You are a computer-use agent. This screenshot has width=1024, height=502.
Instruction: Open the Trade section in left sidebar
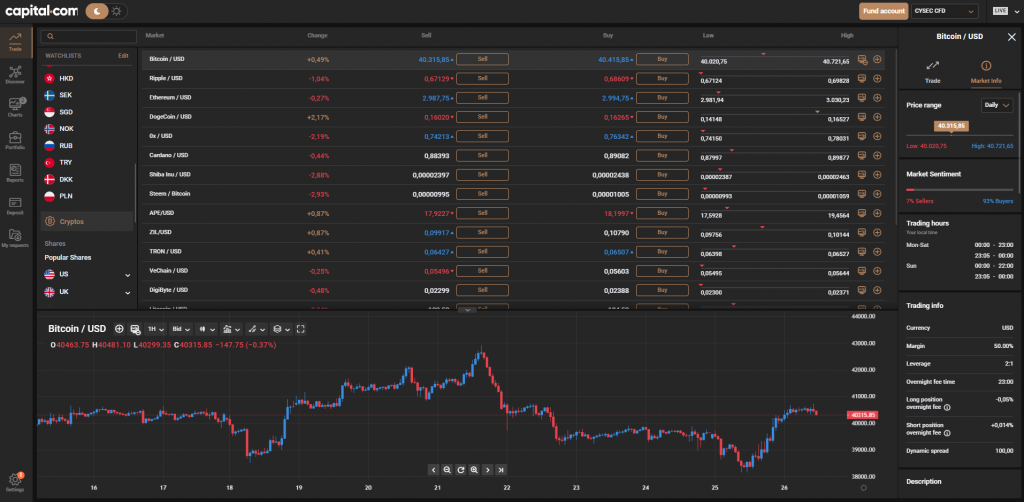click(15, 41)
